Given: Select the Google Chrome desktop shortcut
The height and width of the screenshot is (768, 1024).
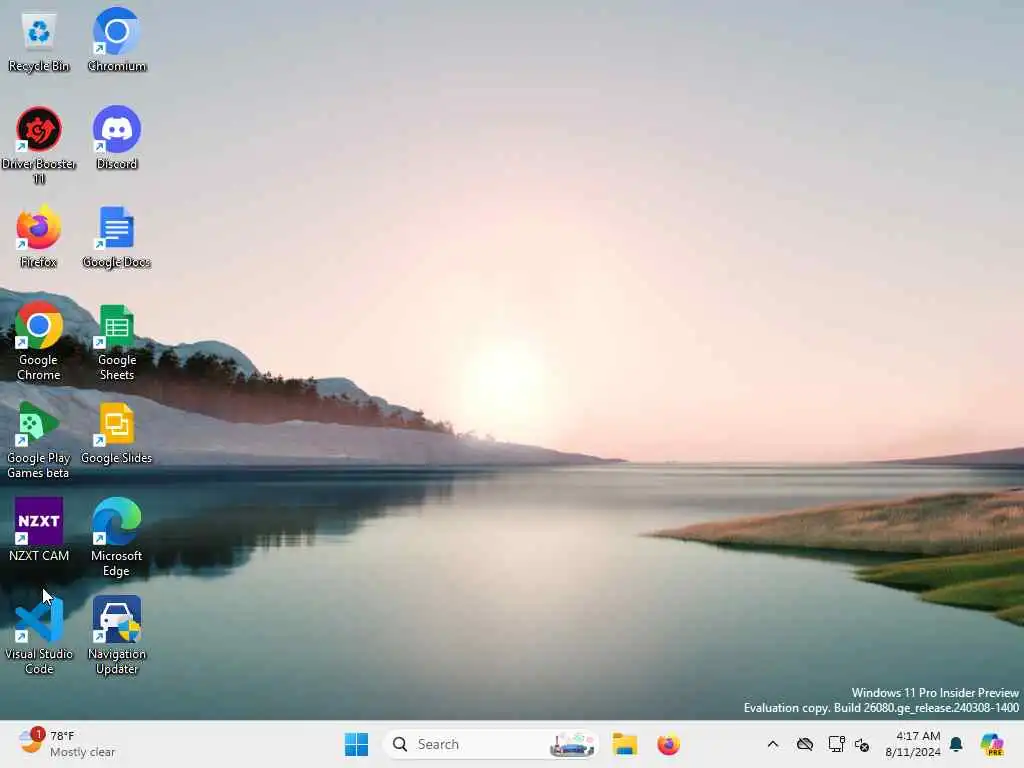Looking at the screenshot, I should pyautogui.click(x=39, y=342).
